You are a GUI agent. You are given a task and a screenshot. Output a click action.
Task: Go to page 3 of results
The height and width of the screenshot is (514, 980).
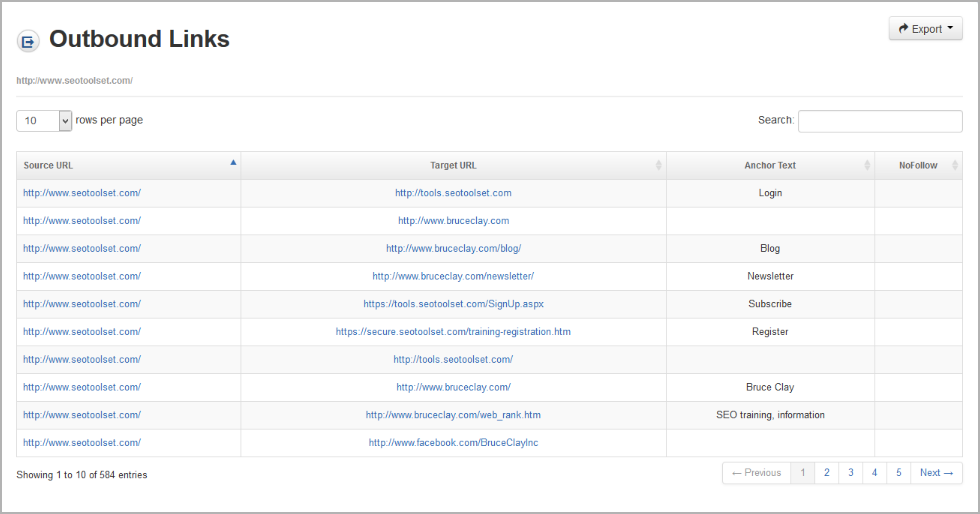pyautogui.click(x=851, y=473)
